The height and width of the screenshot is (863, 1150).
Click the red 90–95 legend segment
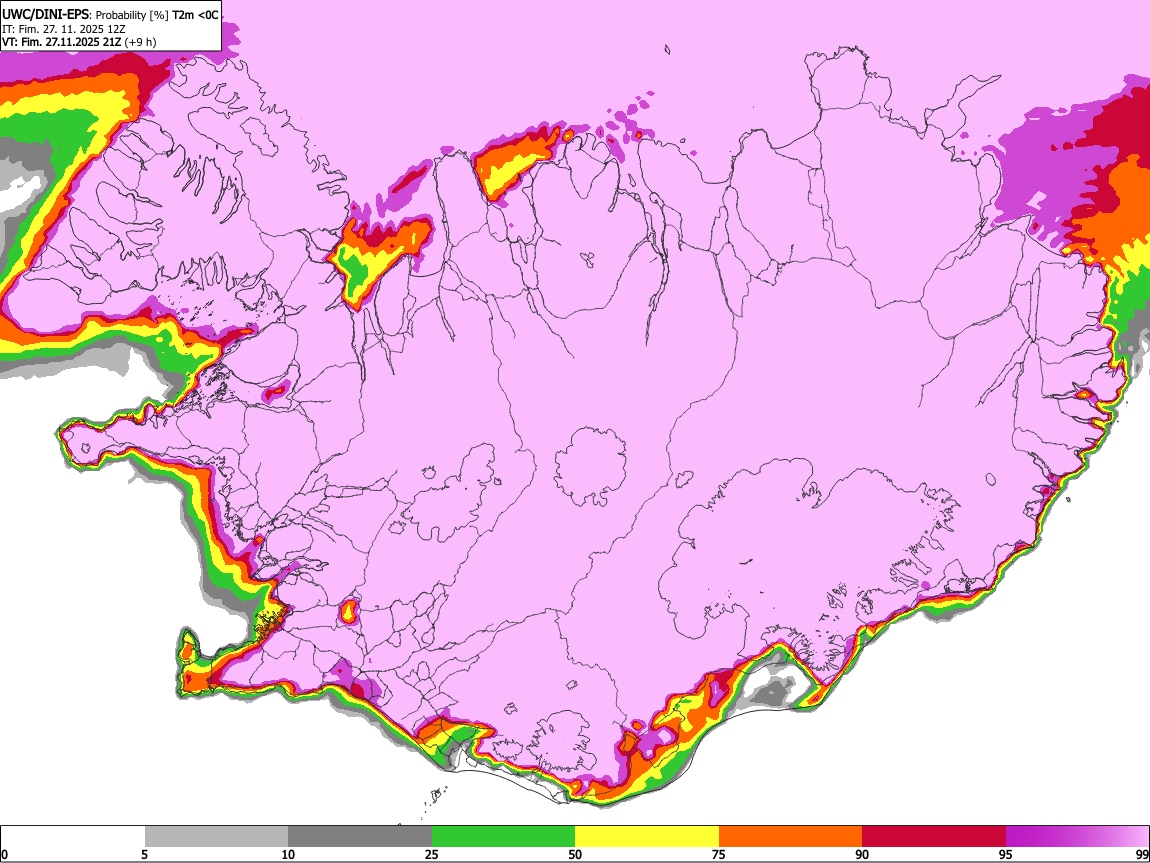(x=934, y=836)
